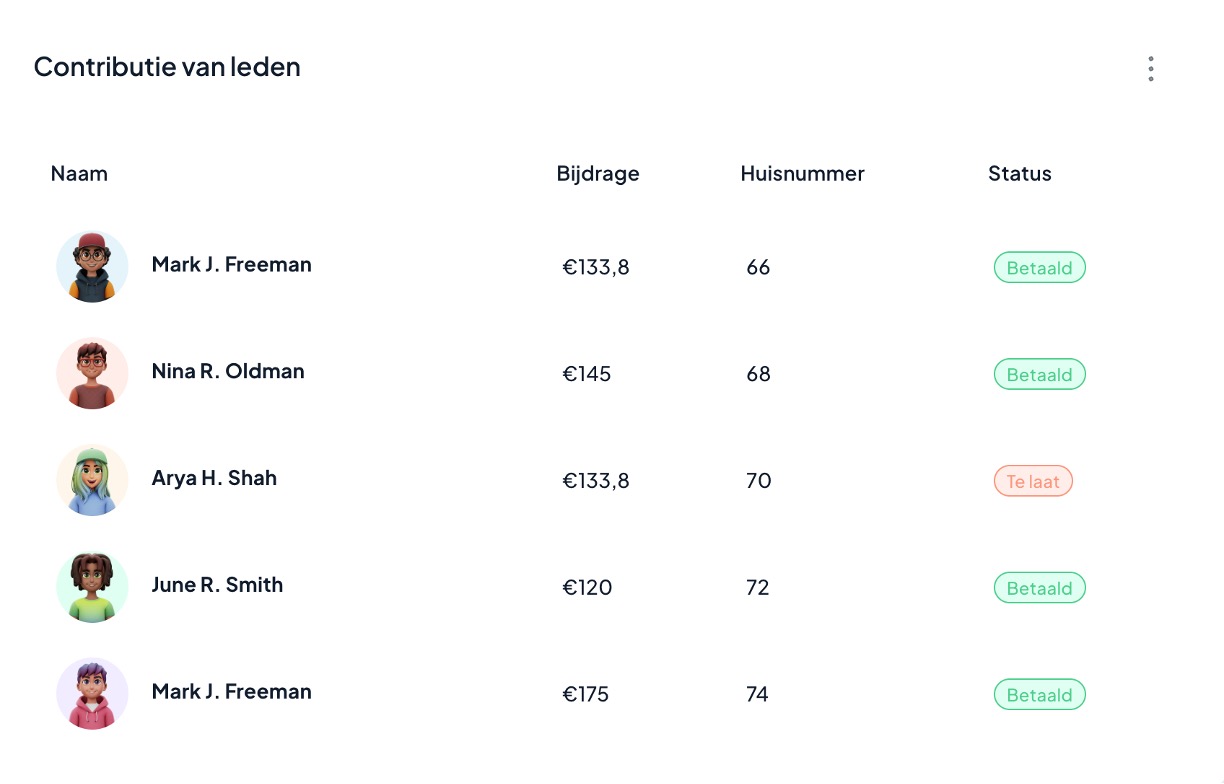Image resolution: width=1224 pixels, height=784 pixels.
Task: Click Mark J. Freeman's avatar in the first row
Action: 92,267
